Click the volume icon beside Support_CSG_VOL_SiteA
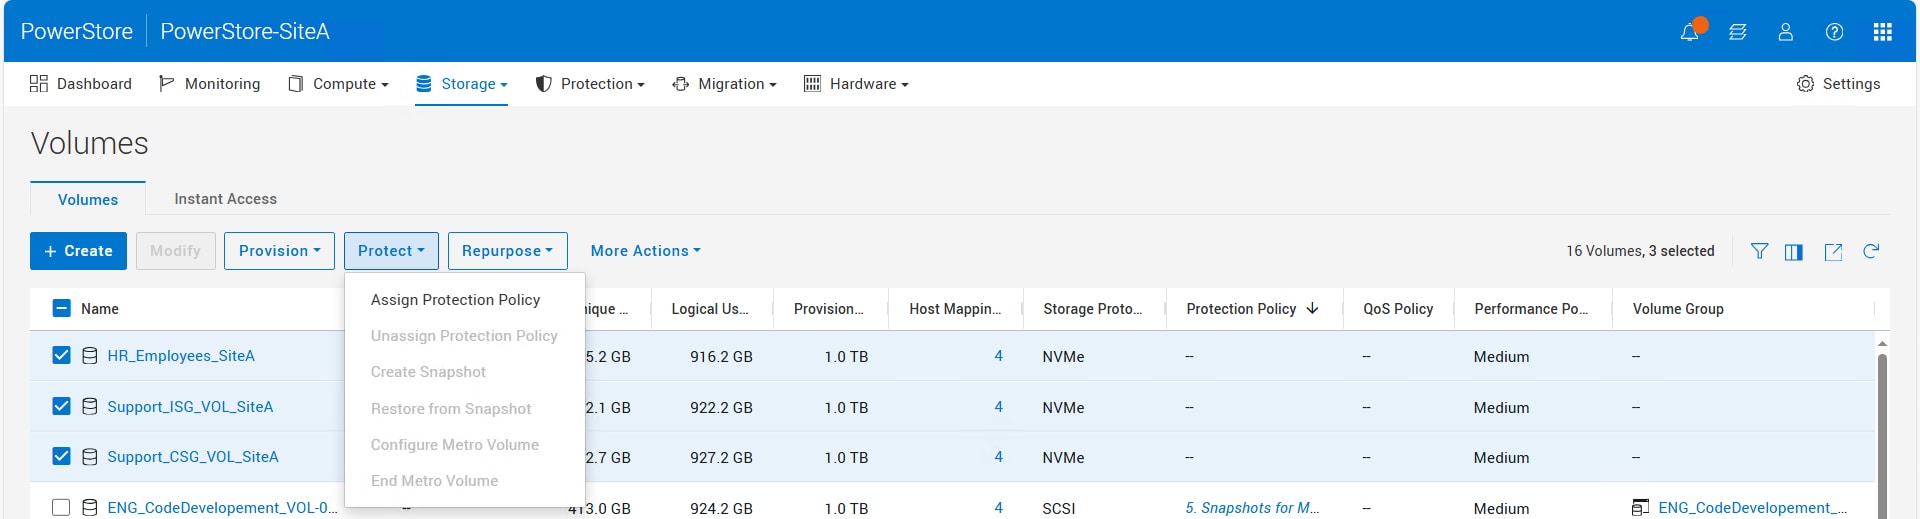Screen dimensions: 1920x519 pos(90,457)
